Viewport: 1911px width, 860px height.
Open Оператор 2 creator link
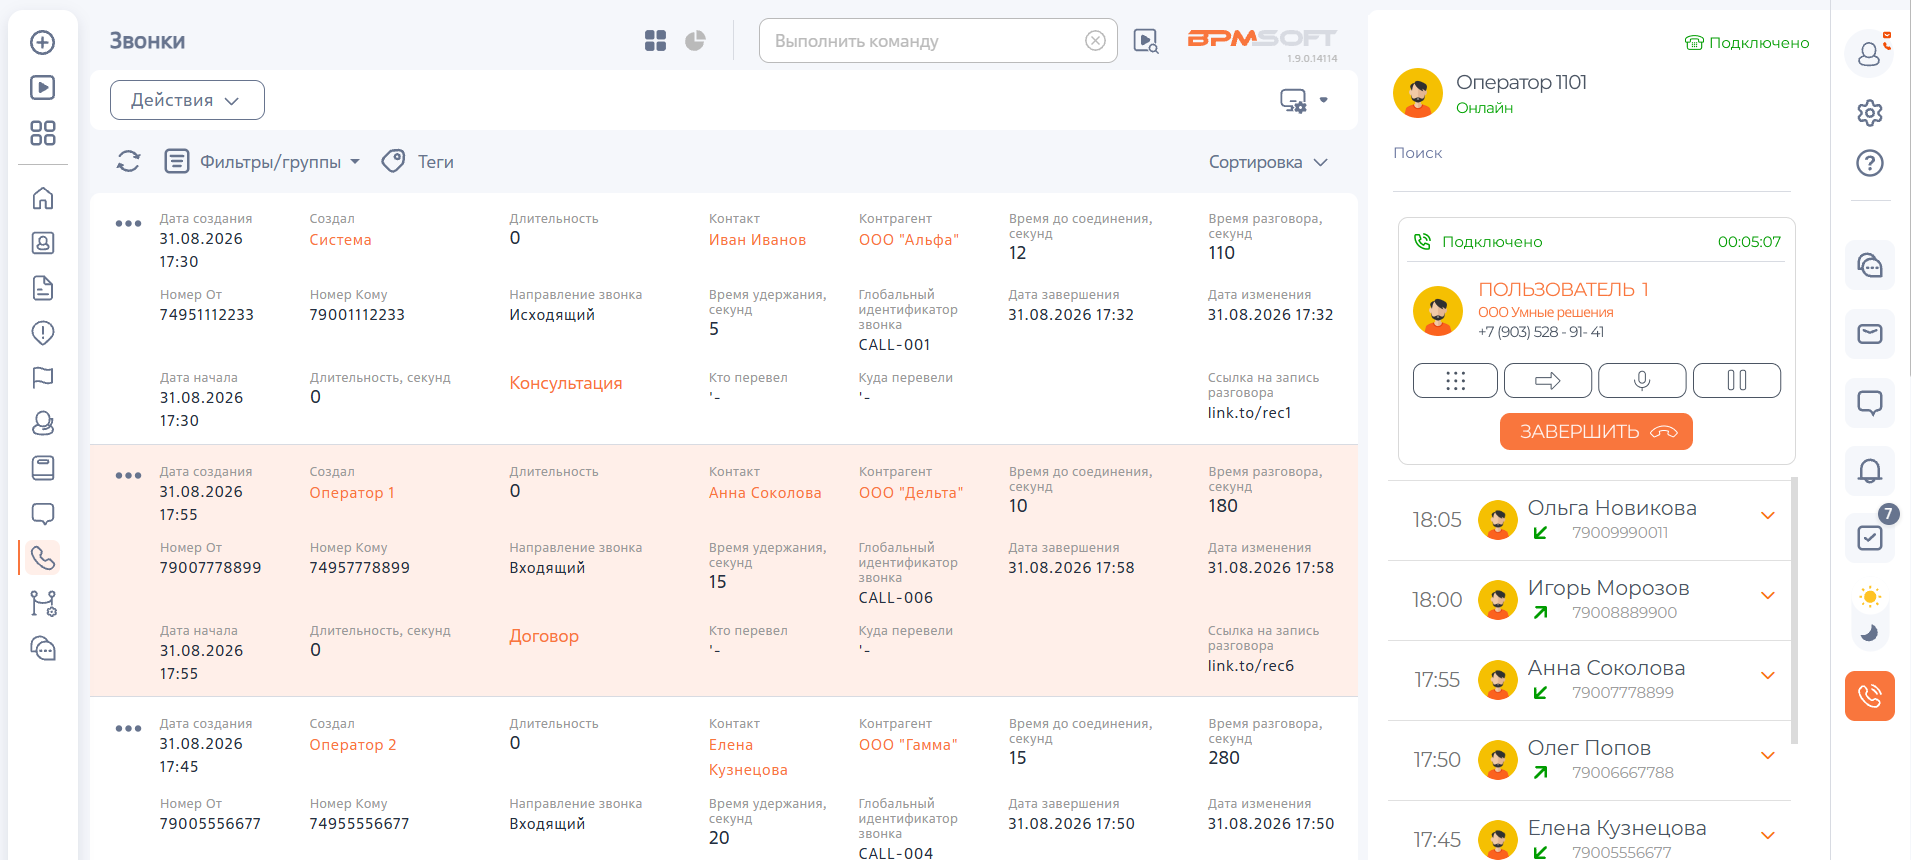[x=352, y=745]
